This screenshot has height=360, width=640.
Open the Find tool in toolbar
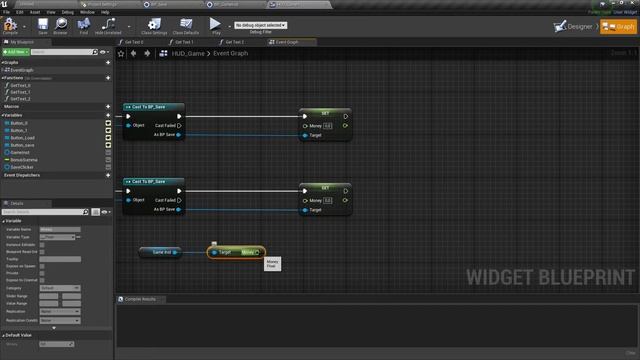click(84, 26)
